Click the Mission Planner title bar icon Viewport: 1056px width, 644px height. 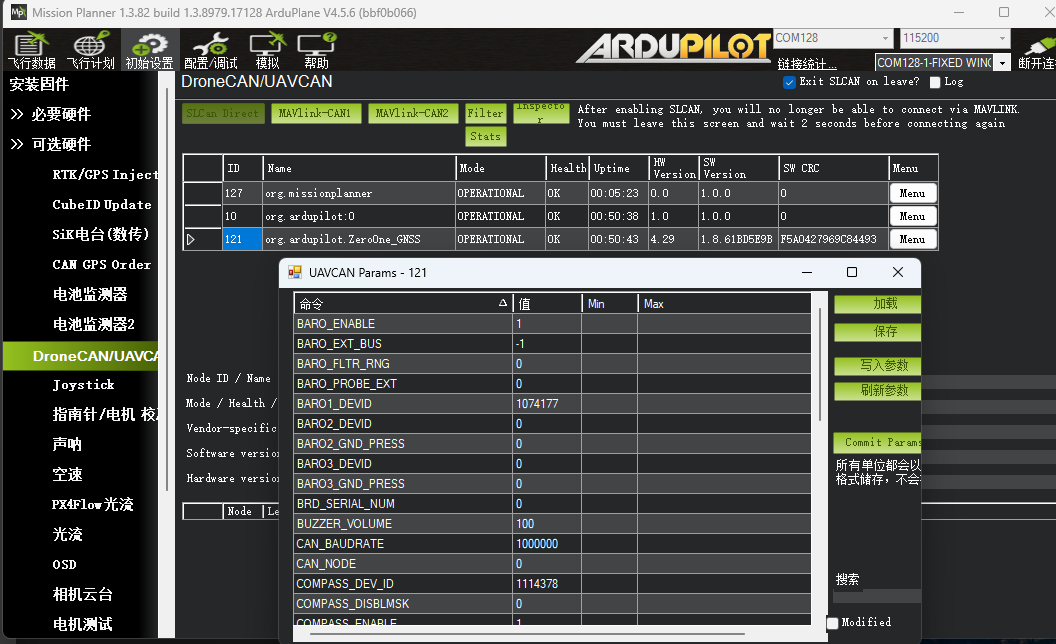click(18, 12)
